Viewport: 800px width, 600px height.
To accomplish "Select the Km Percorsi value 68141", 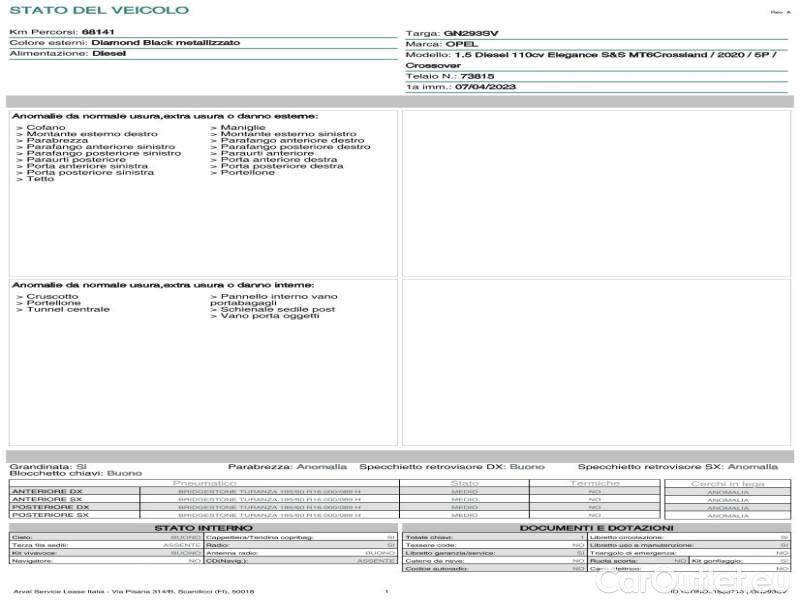I will pyautogui.click(x=98, y=32).
